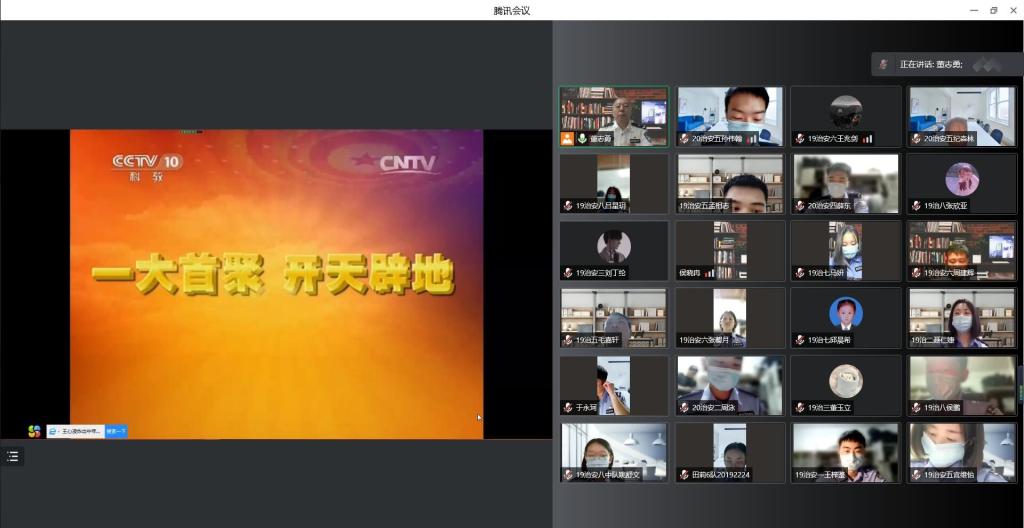The height and width of the screenshot is (528, 1024).
Task: Select the shared CCTV10 video screen
Action: click(276, 284)
